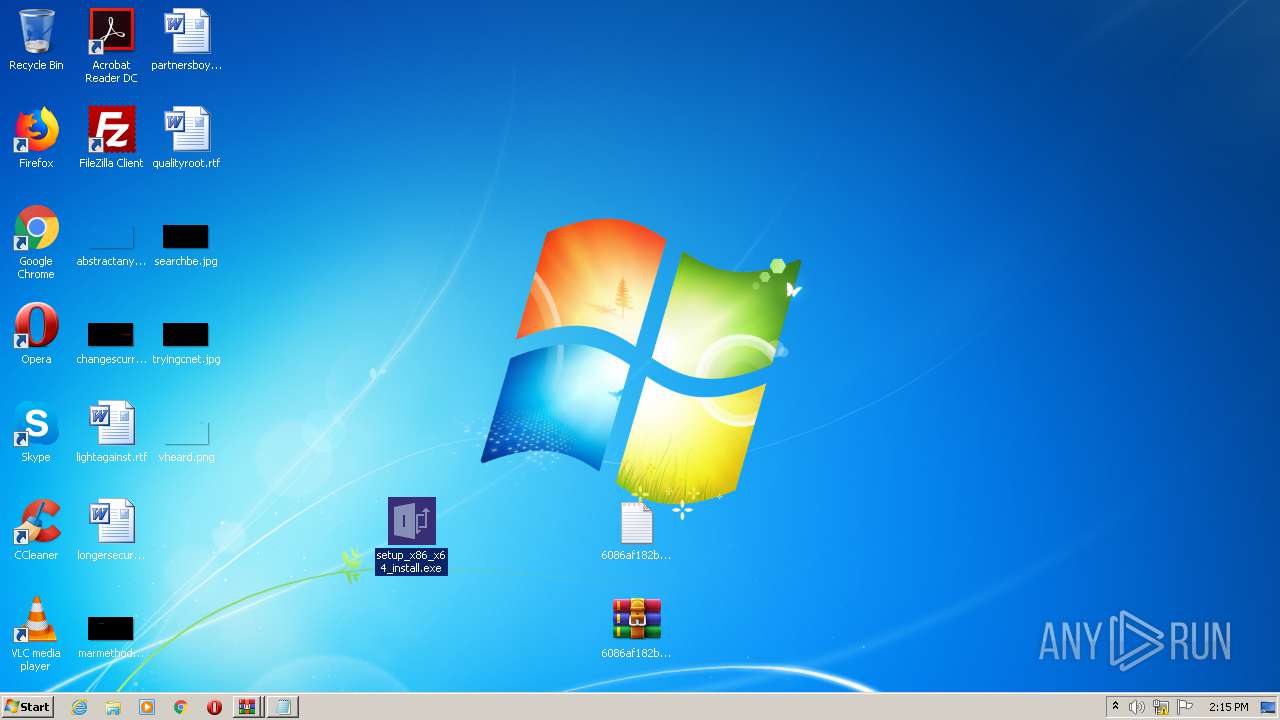Image resolution: width=1280 pixels, height=720 pixels.
Task: Open the network tray icon
Action: [1161, 707]
